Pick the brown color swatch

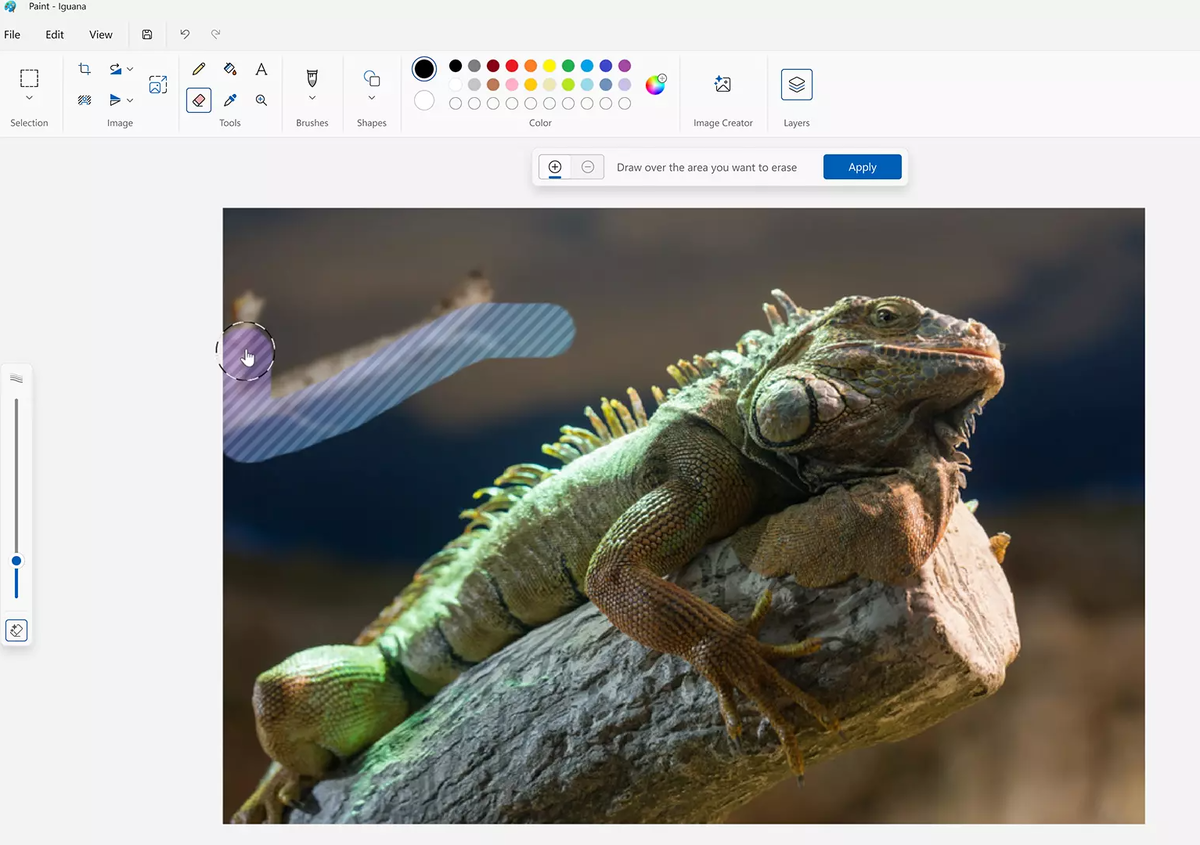pos(493,85)
